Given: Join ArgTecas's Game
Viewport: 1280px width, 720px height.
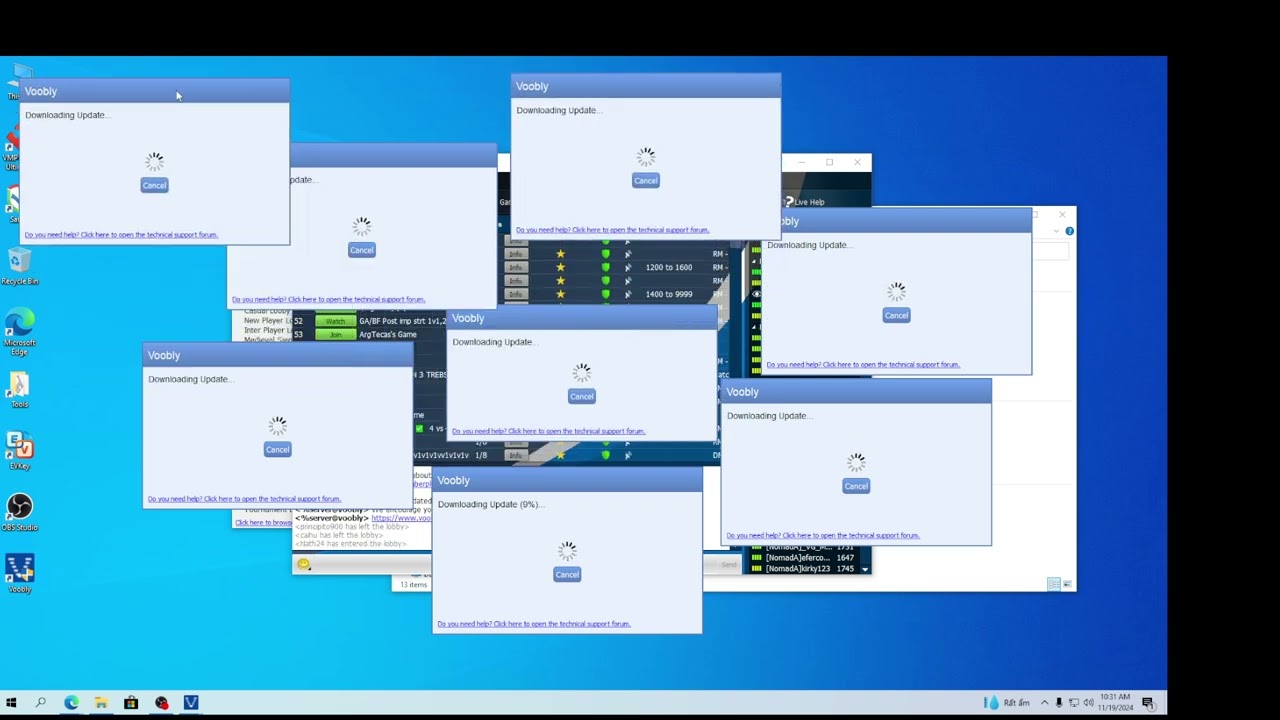Looking at the screenshot, I should pos(335,335).
